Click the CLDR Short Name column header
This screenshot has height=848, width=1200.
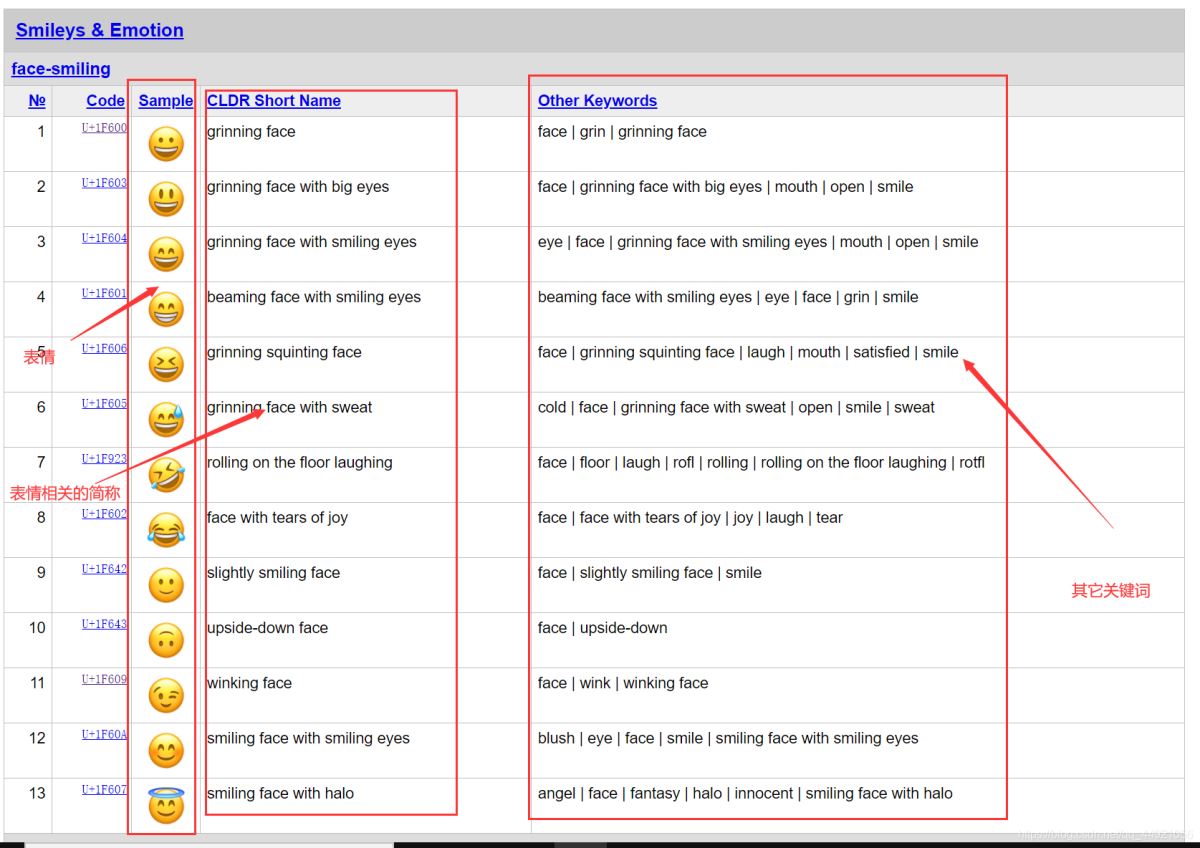[273, 101]
